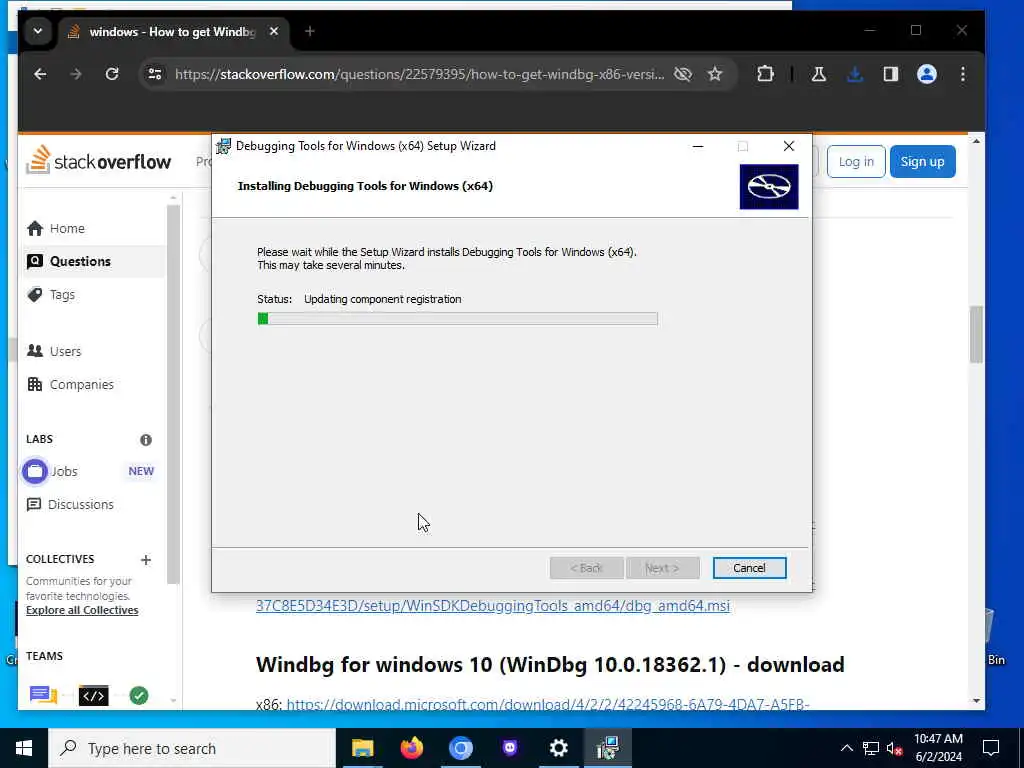Click the address bar URL
1024x768 pixels.
(x=419, y=74)
